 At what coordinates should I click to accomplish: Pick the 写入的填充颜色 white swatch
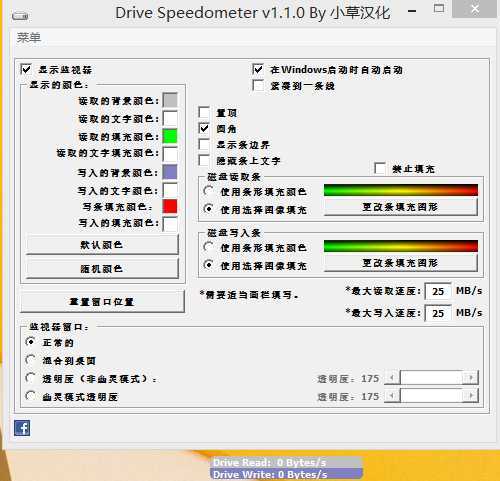coord(170,224)
